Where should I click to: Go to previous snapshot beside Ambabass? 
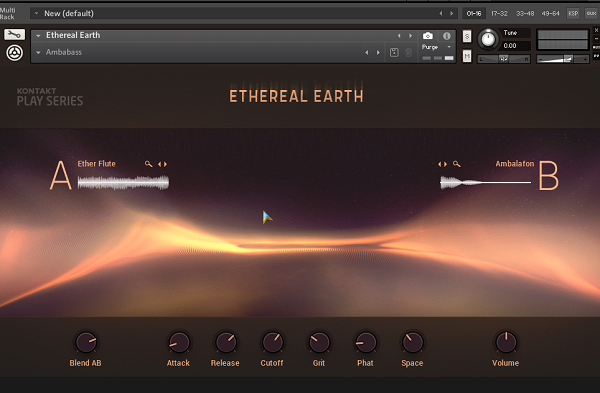tap(367, 52)
